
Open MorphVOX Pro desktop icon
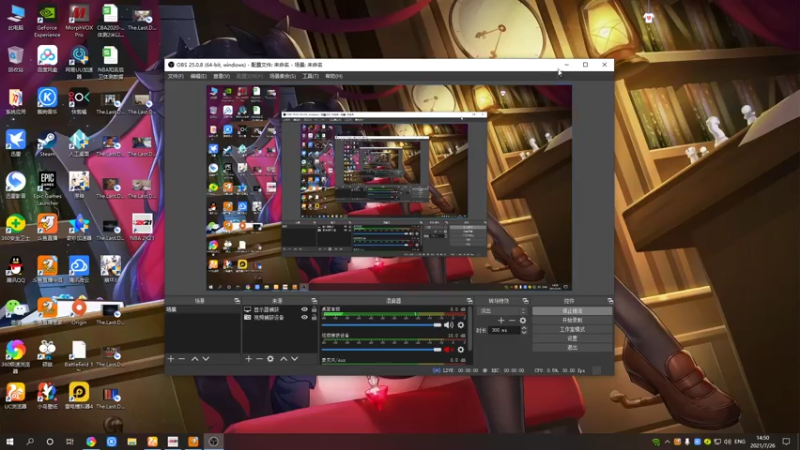(79, 21)
